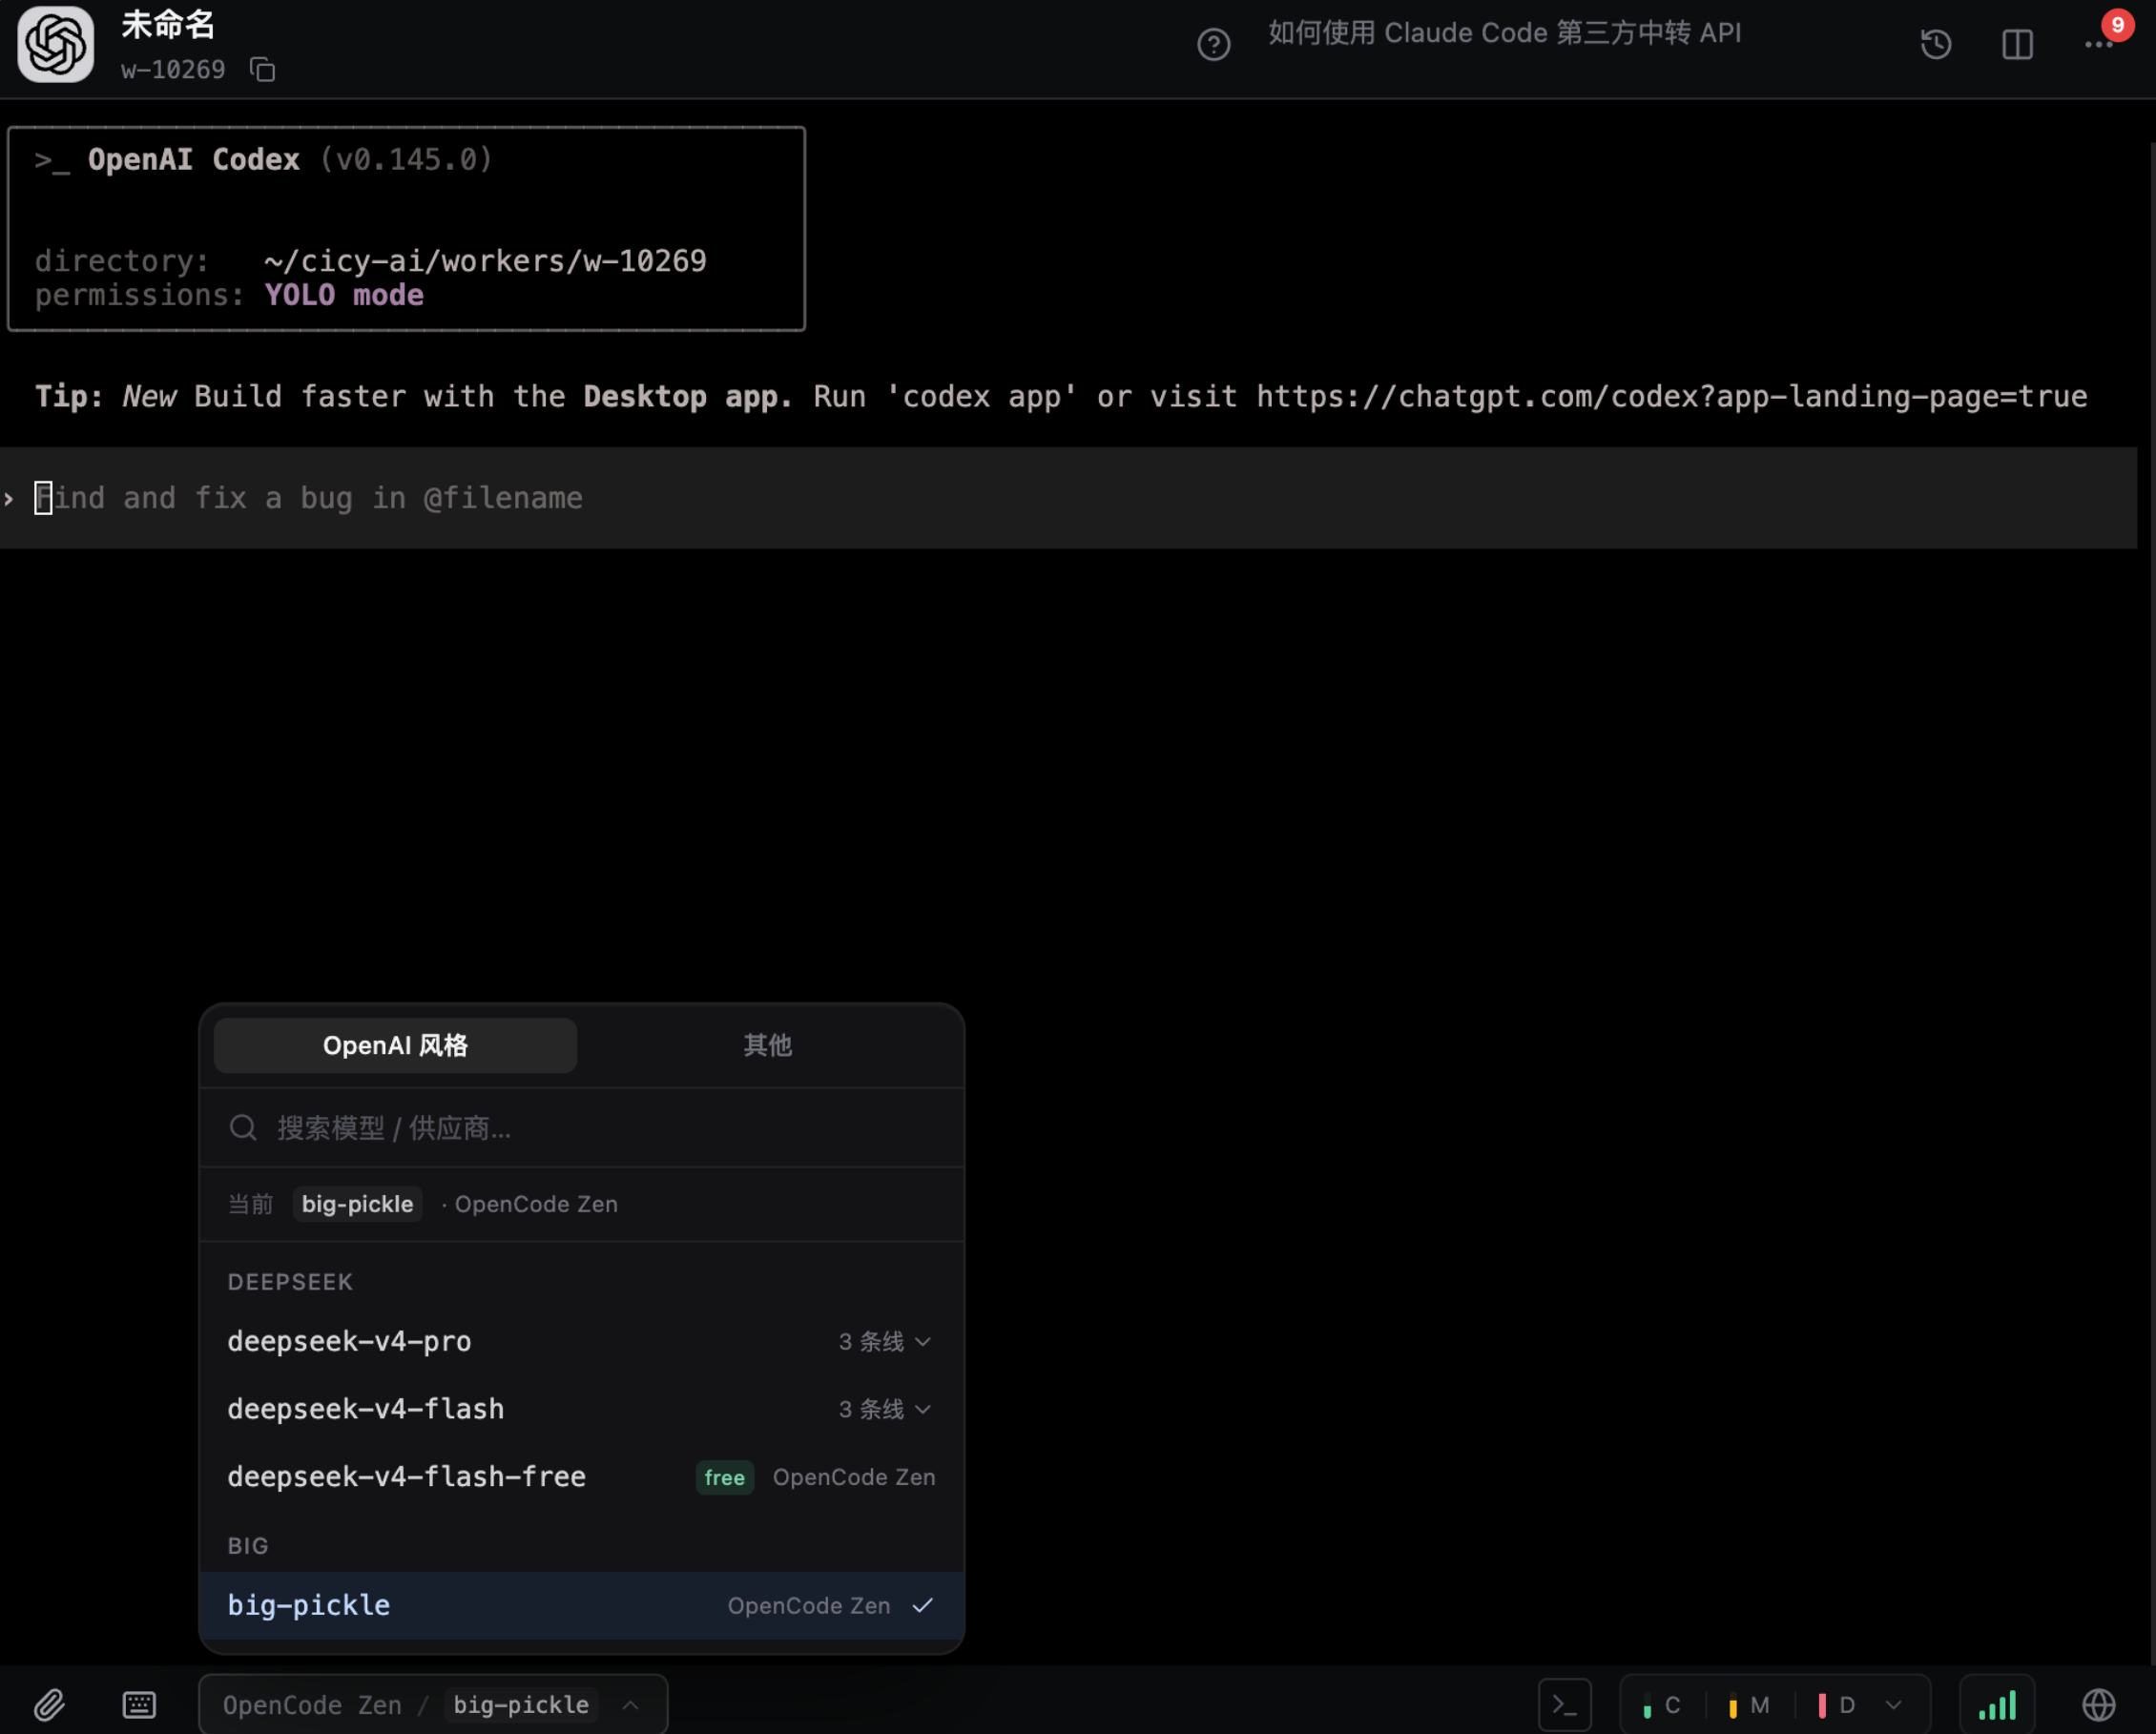Click the Codex prompt input line
This screenshot has width=2156, height=1734.
pyautogui.click(x=1068, y=497)
